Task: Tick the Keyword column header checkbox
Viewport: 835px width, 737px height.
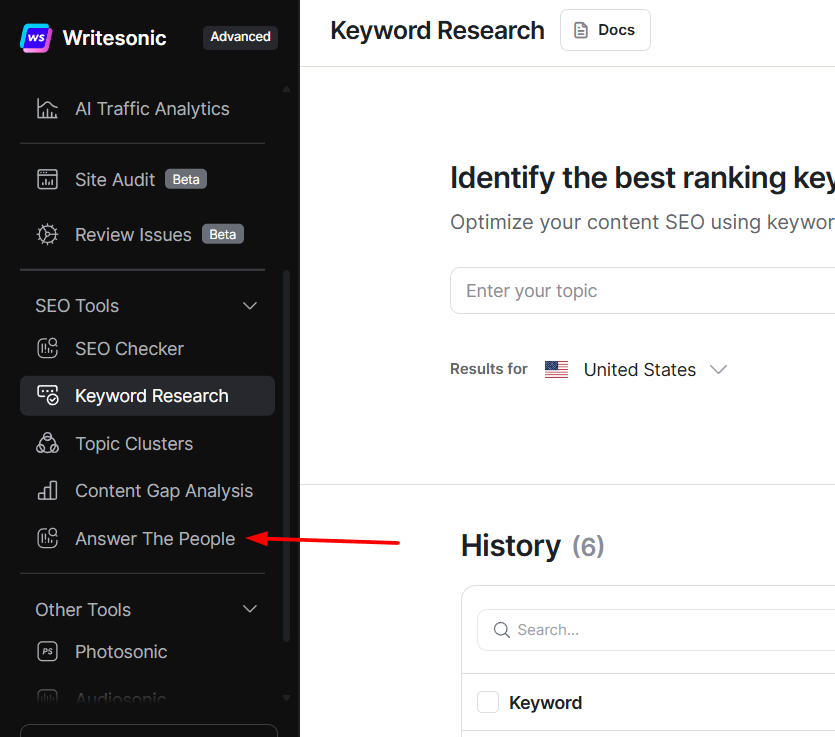Action: point(488,702)
